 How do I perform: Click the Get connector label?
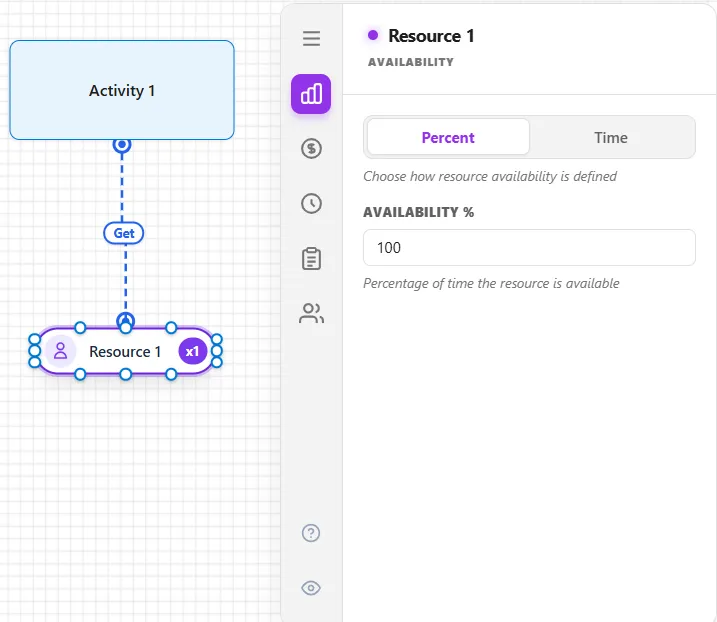coord(123,233)
